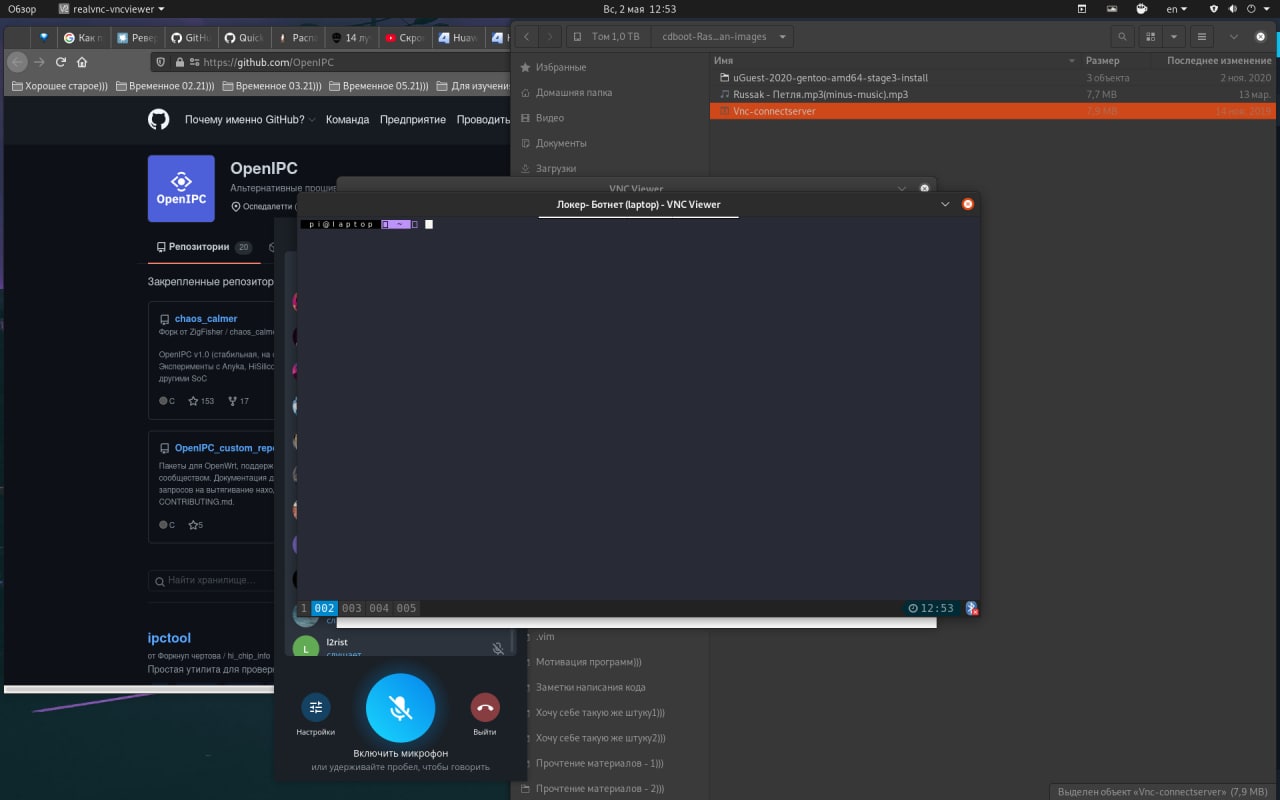Image resolution: width=1280 pixels, height=800 pixels.
Task: Go forward in the file manager
Action: (x=549, y=37)
